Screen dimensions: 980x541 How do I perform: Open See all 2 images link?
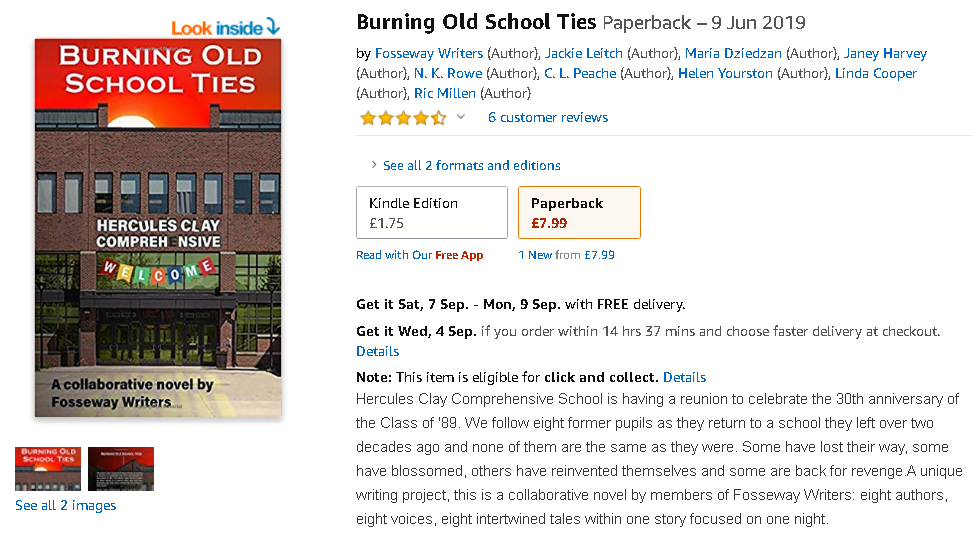pos(66,505)
